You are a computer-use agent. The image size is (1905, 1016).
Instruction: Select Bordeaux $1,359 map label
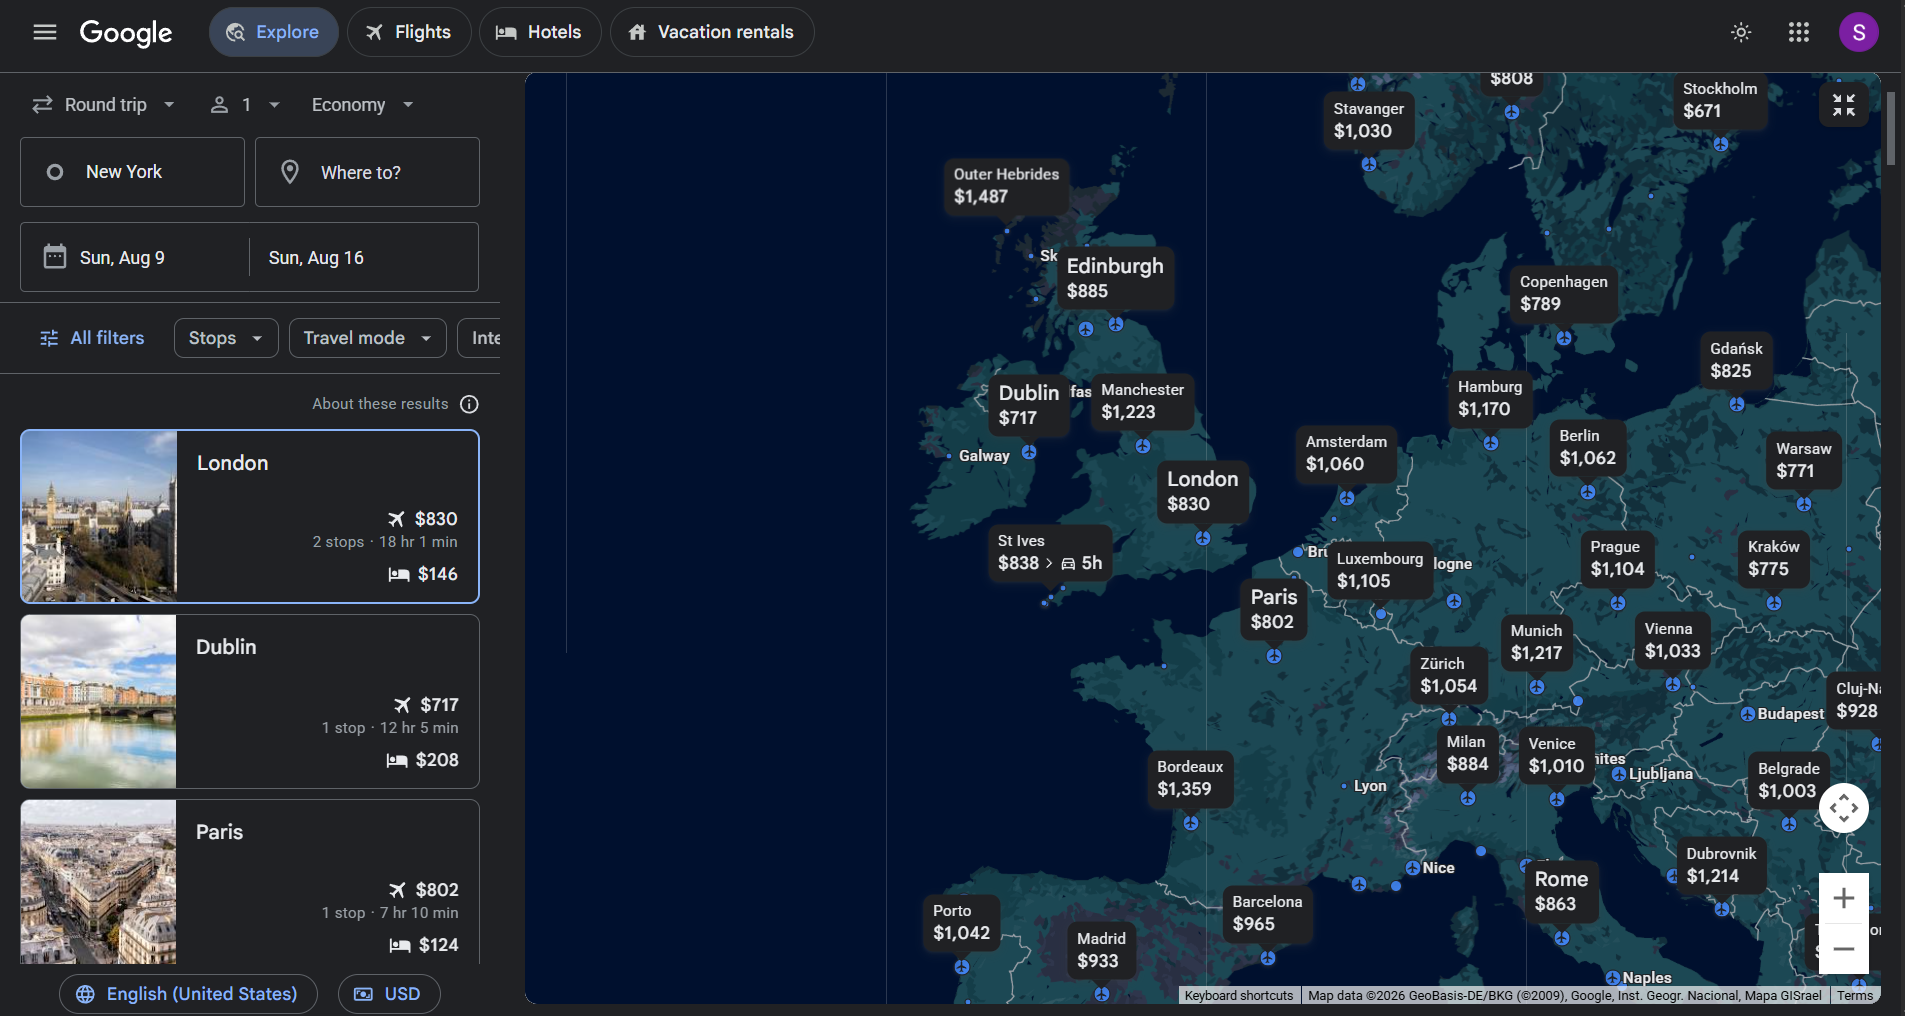(x=1190, y=778)
